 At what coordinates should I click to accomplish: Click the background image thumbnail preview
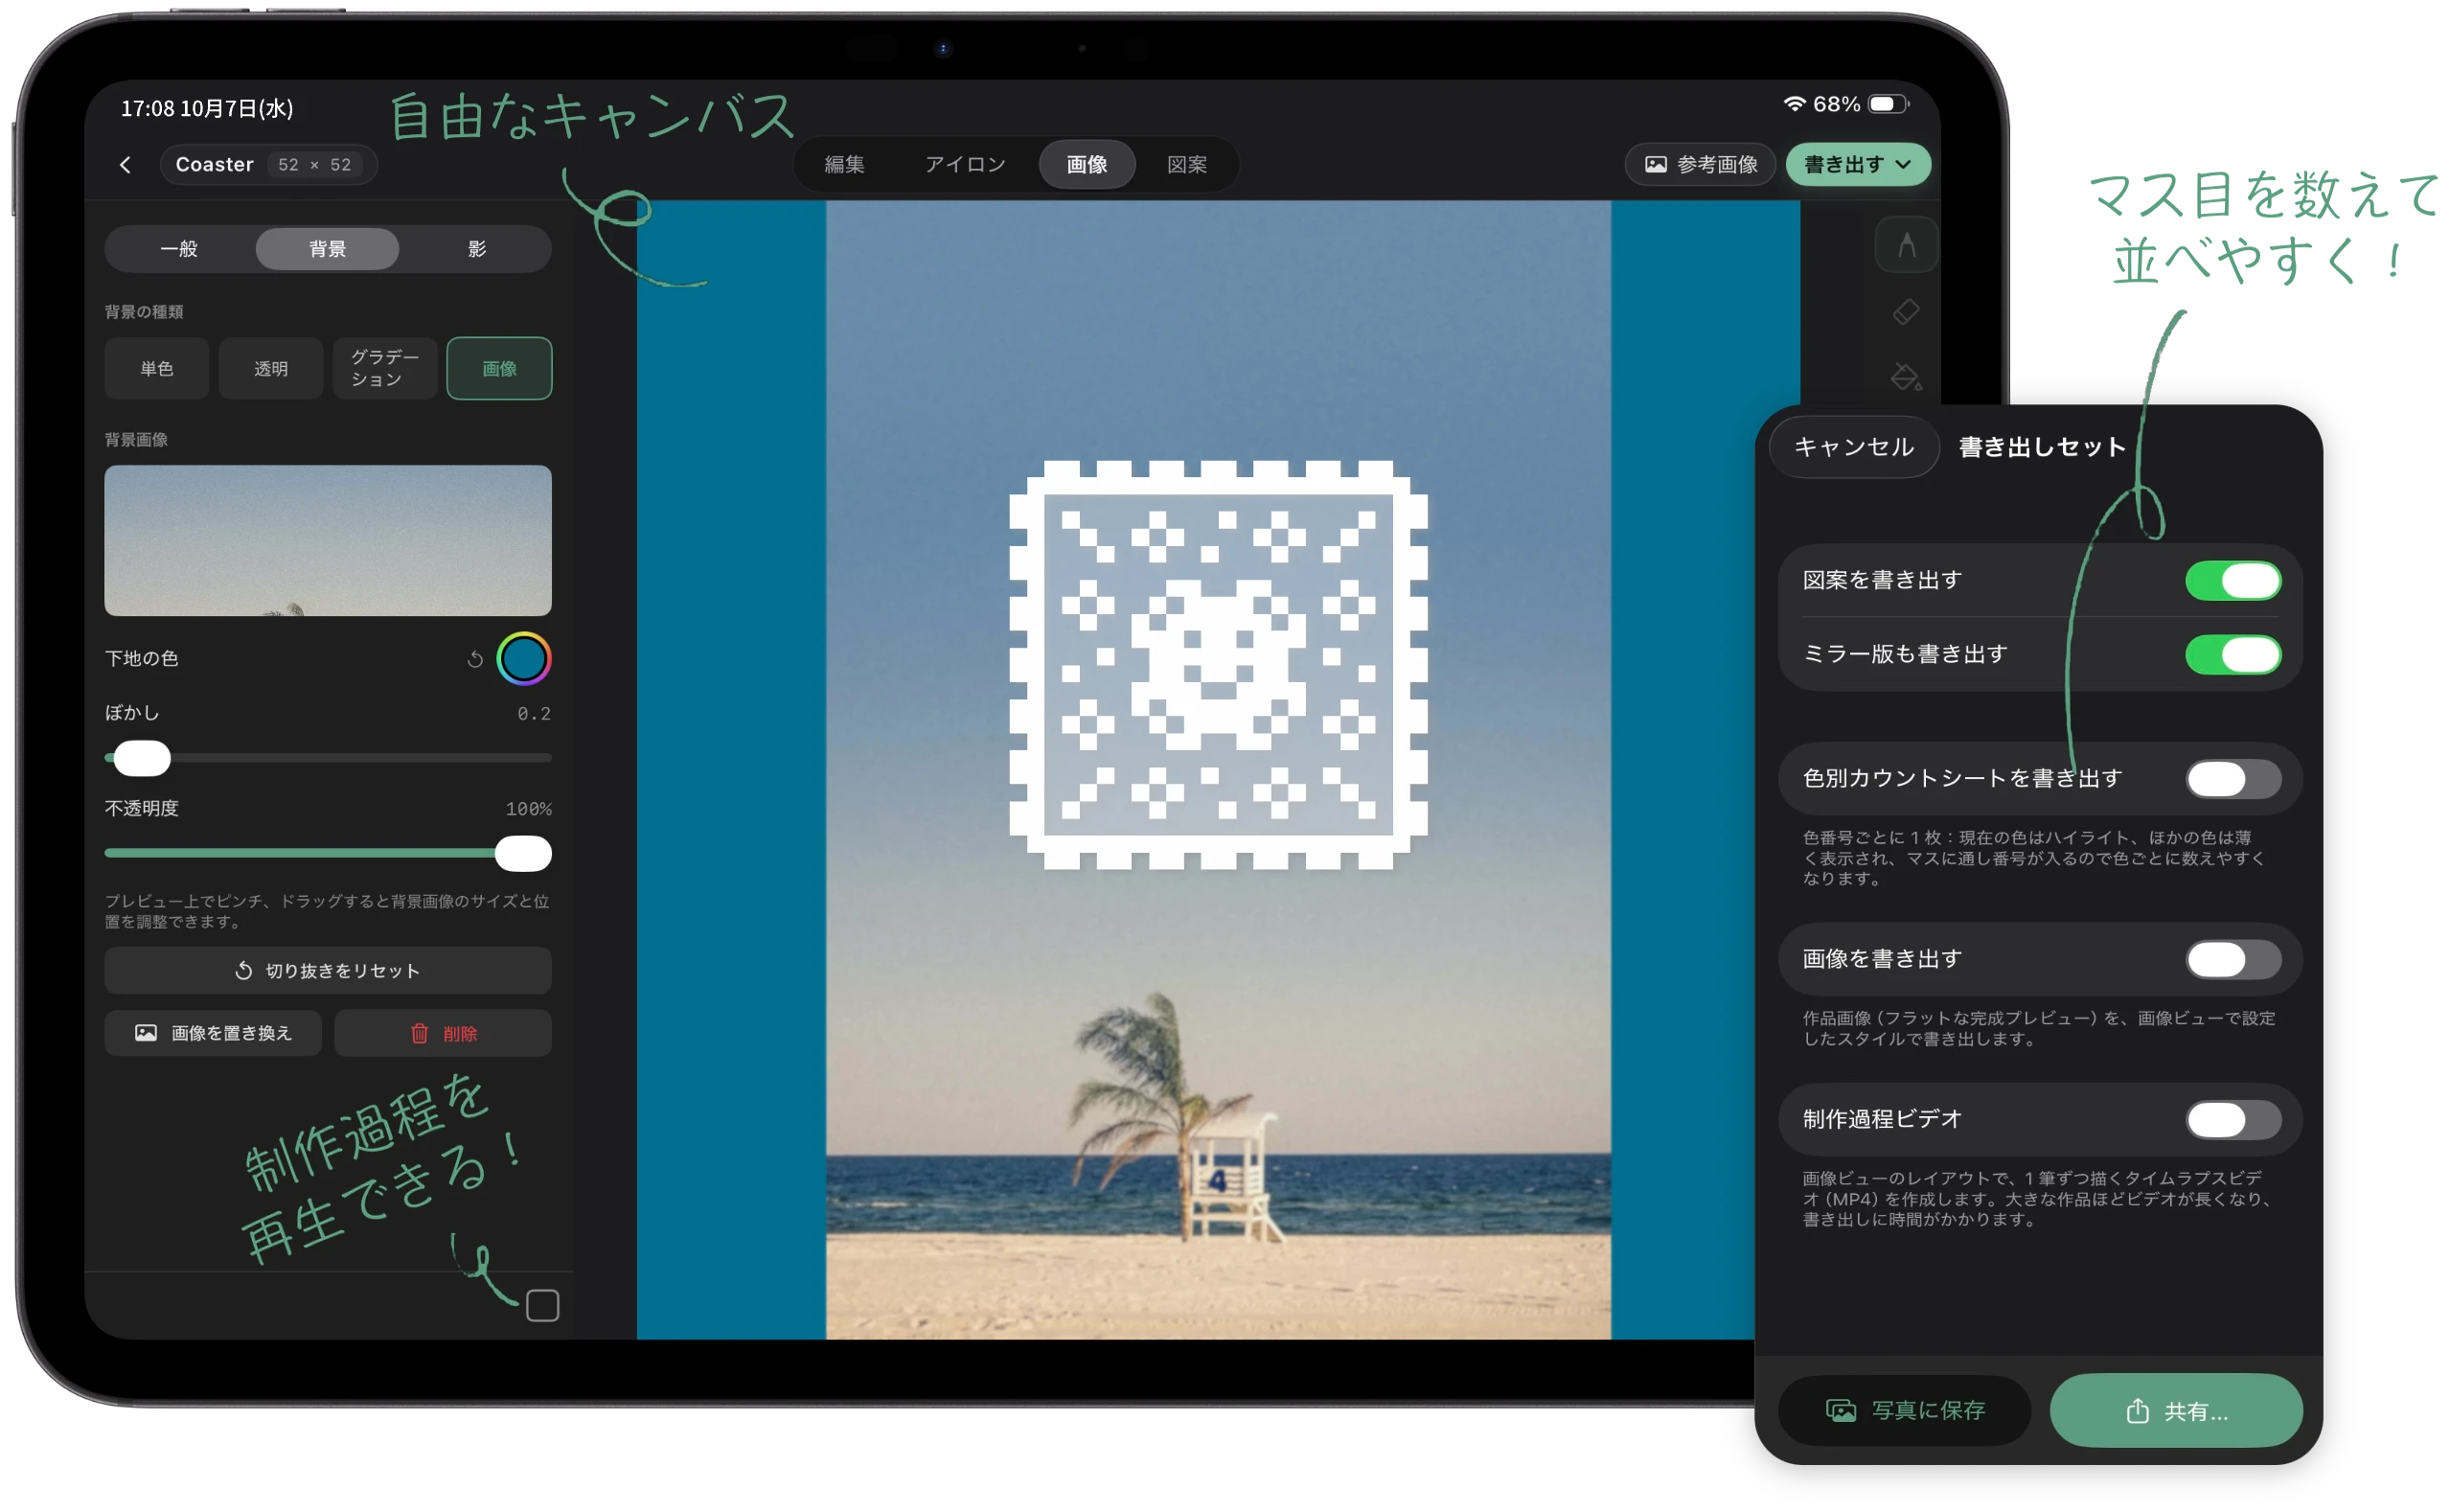(328, 540)
